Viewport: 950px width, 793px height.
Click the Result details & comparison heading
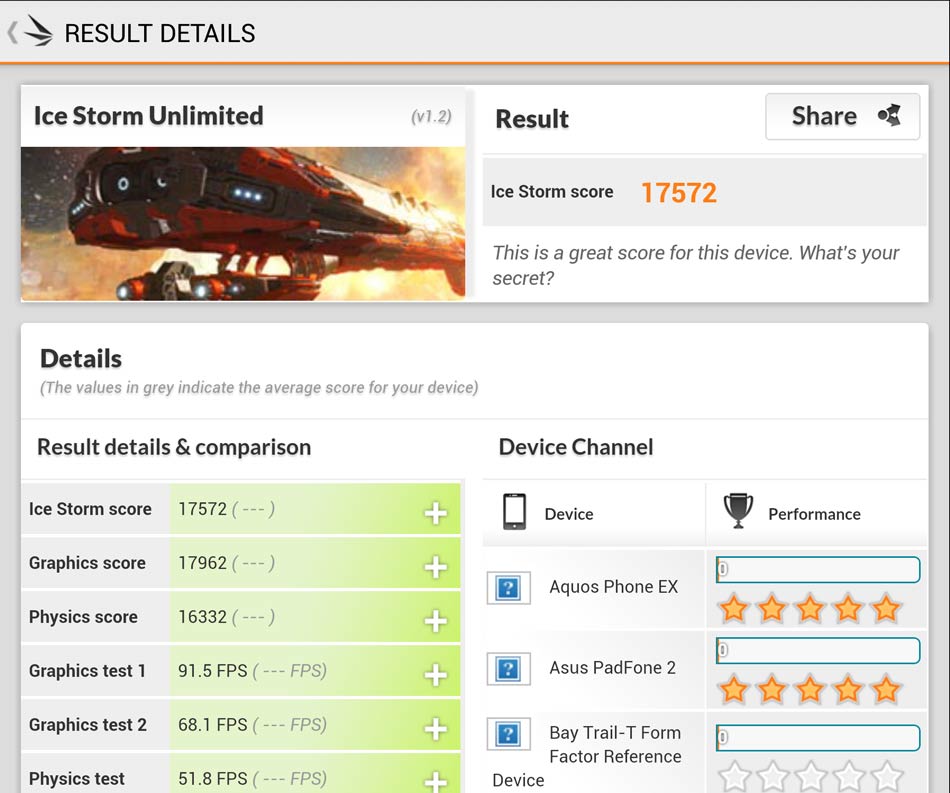(x=174, y=447)
